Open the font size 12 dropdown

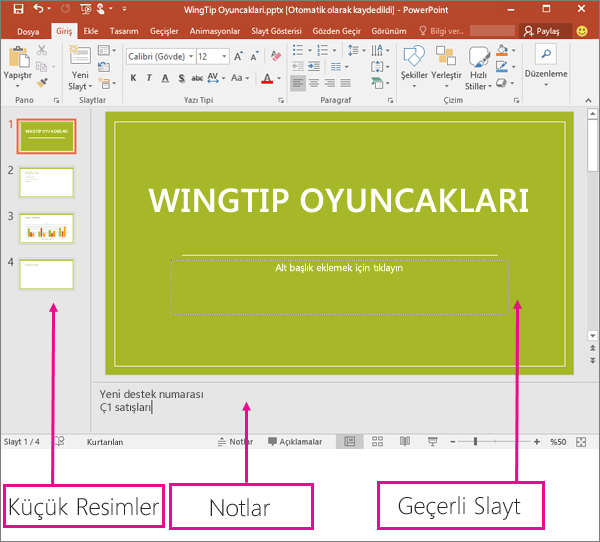(224, 57)
